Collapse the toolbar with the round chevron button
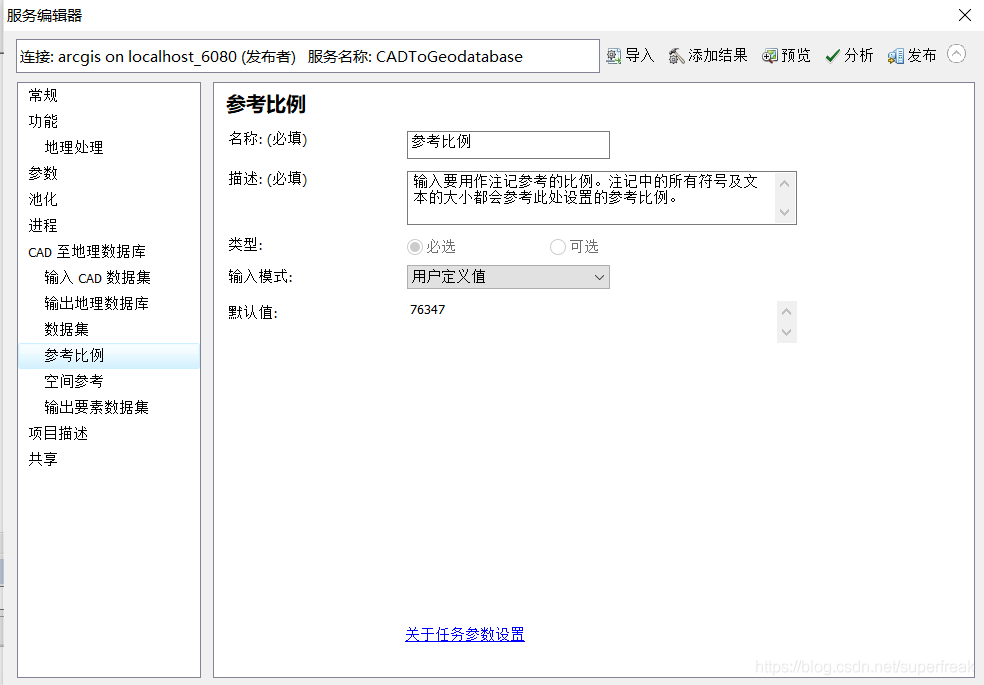The image size is (984, 685). click(956, 54)
